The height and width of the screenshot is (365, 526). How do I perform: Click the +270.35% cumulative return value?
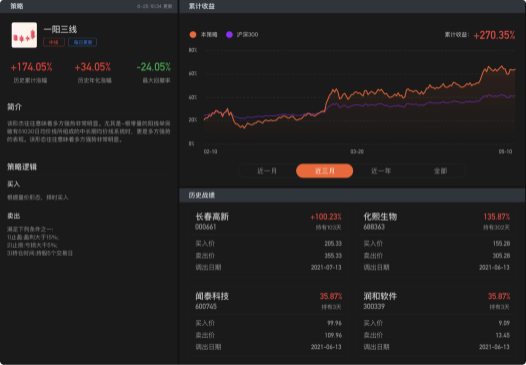pos(494,35)
